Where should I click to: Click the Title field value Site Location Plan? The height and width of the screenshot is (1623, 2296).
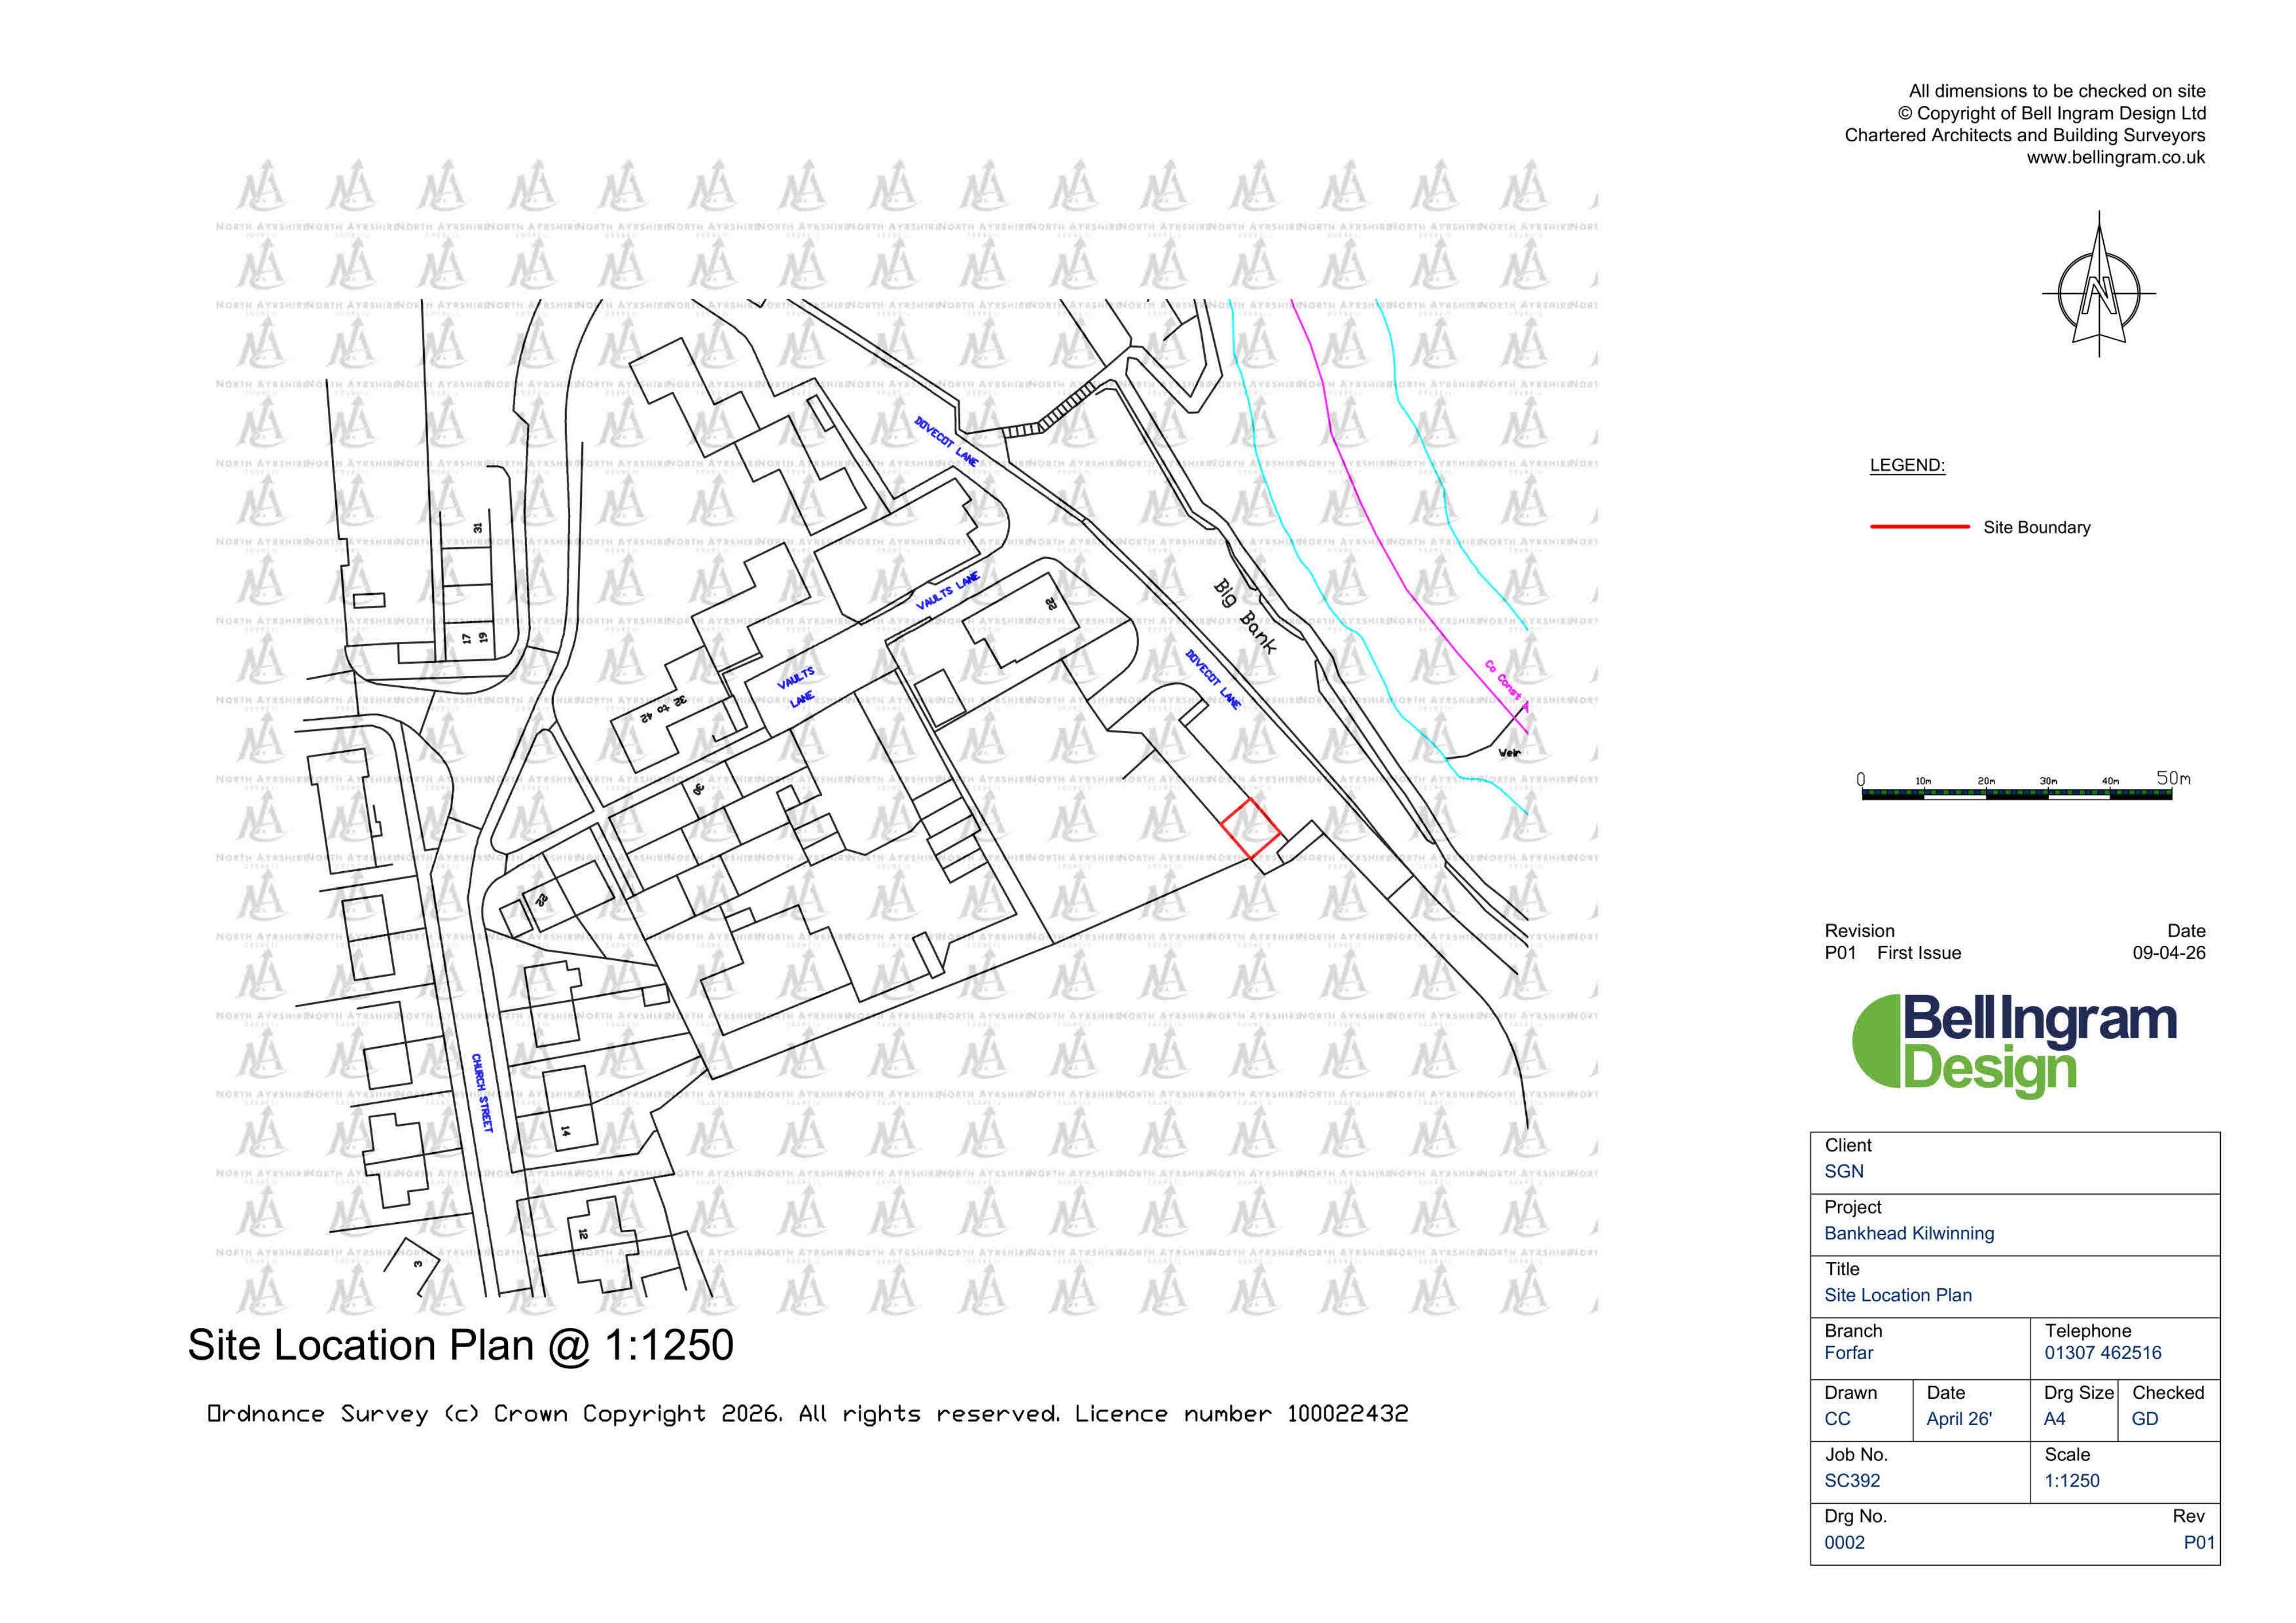(x=1897, y=1295)
